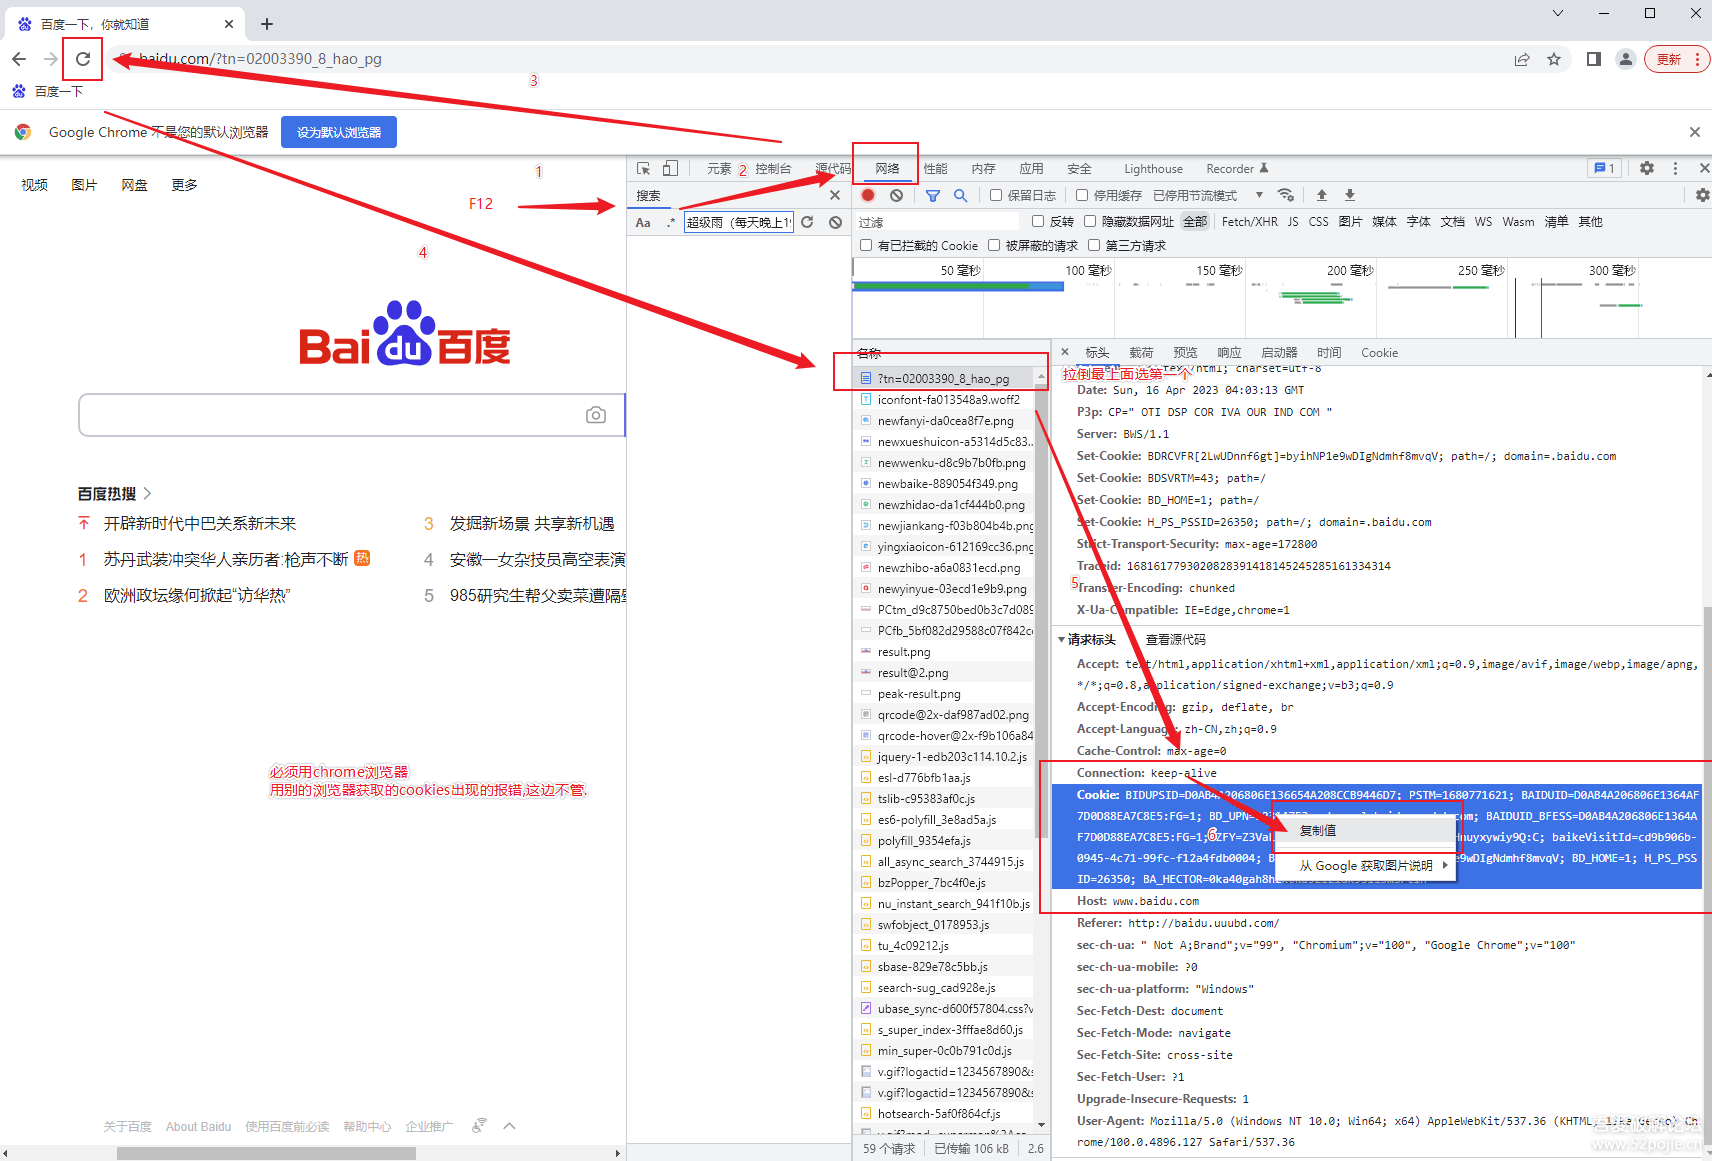Go back with the browser back arrow
1712x1161 pixels.
19,59
